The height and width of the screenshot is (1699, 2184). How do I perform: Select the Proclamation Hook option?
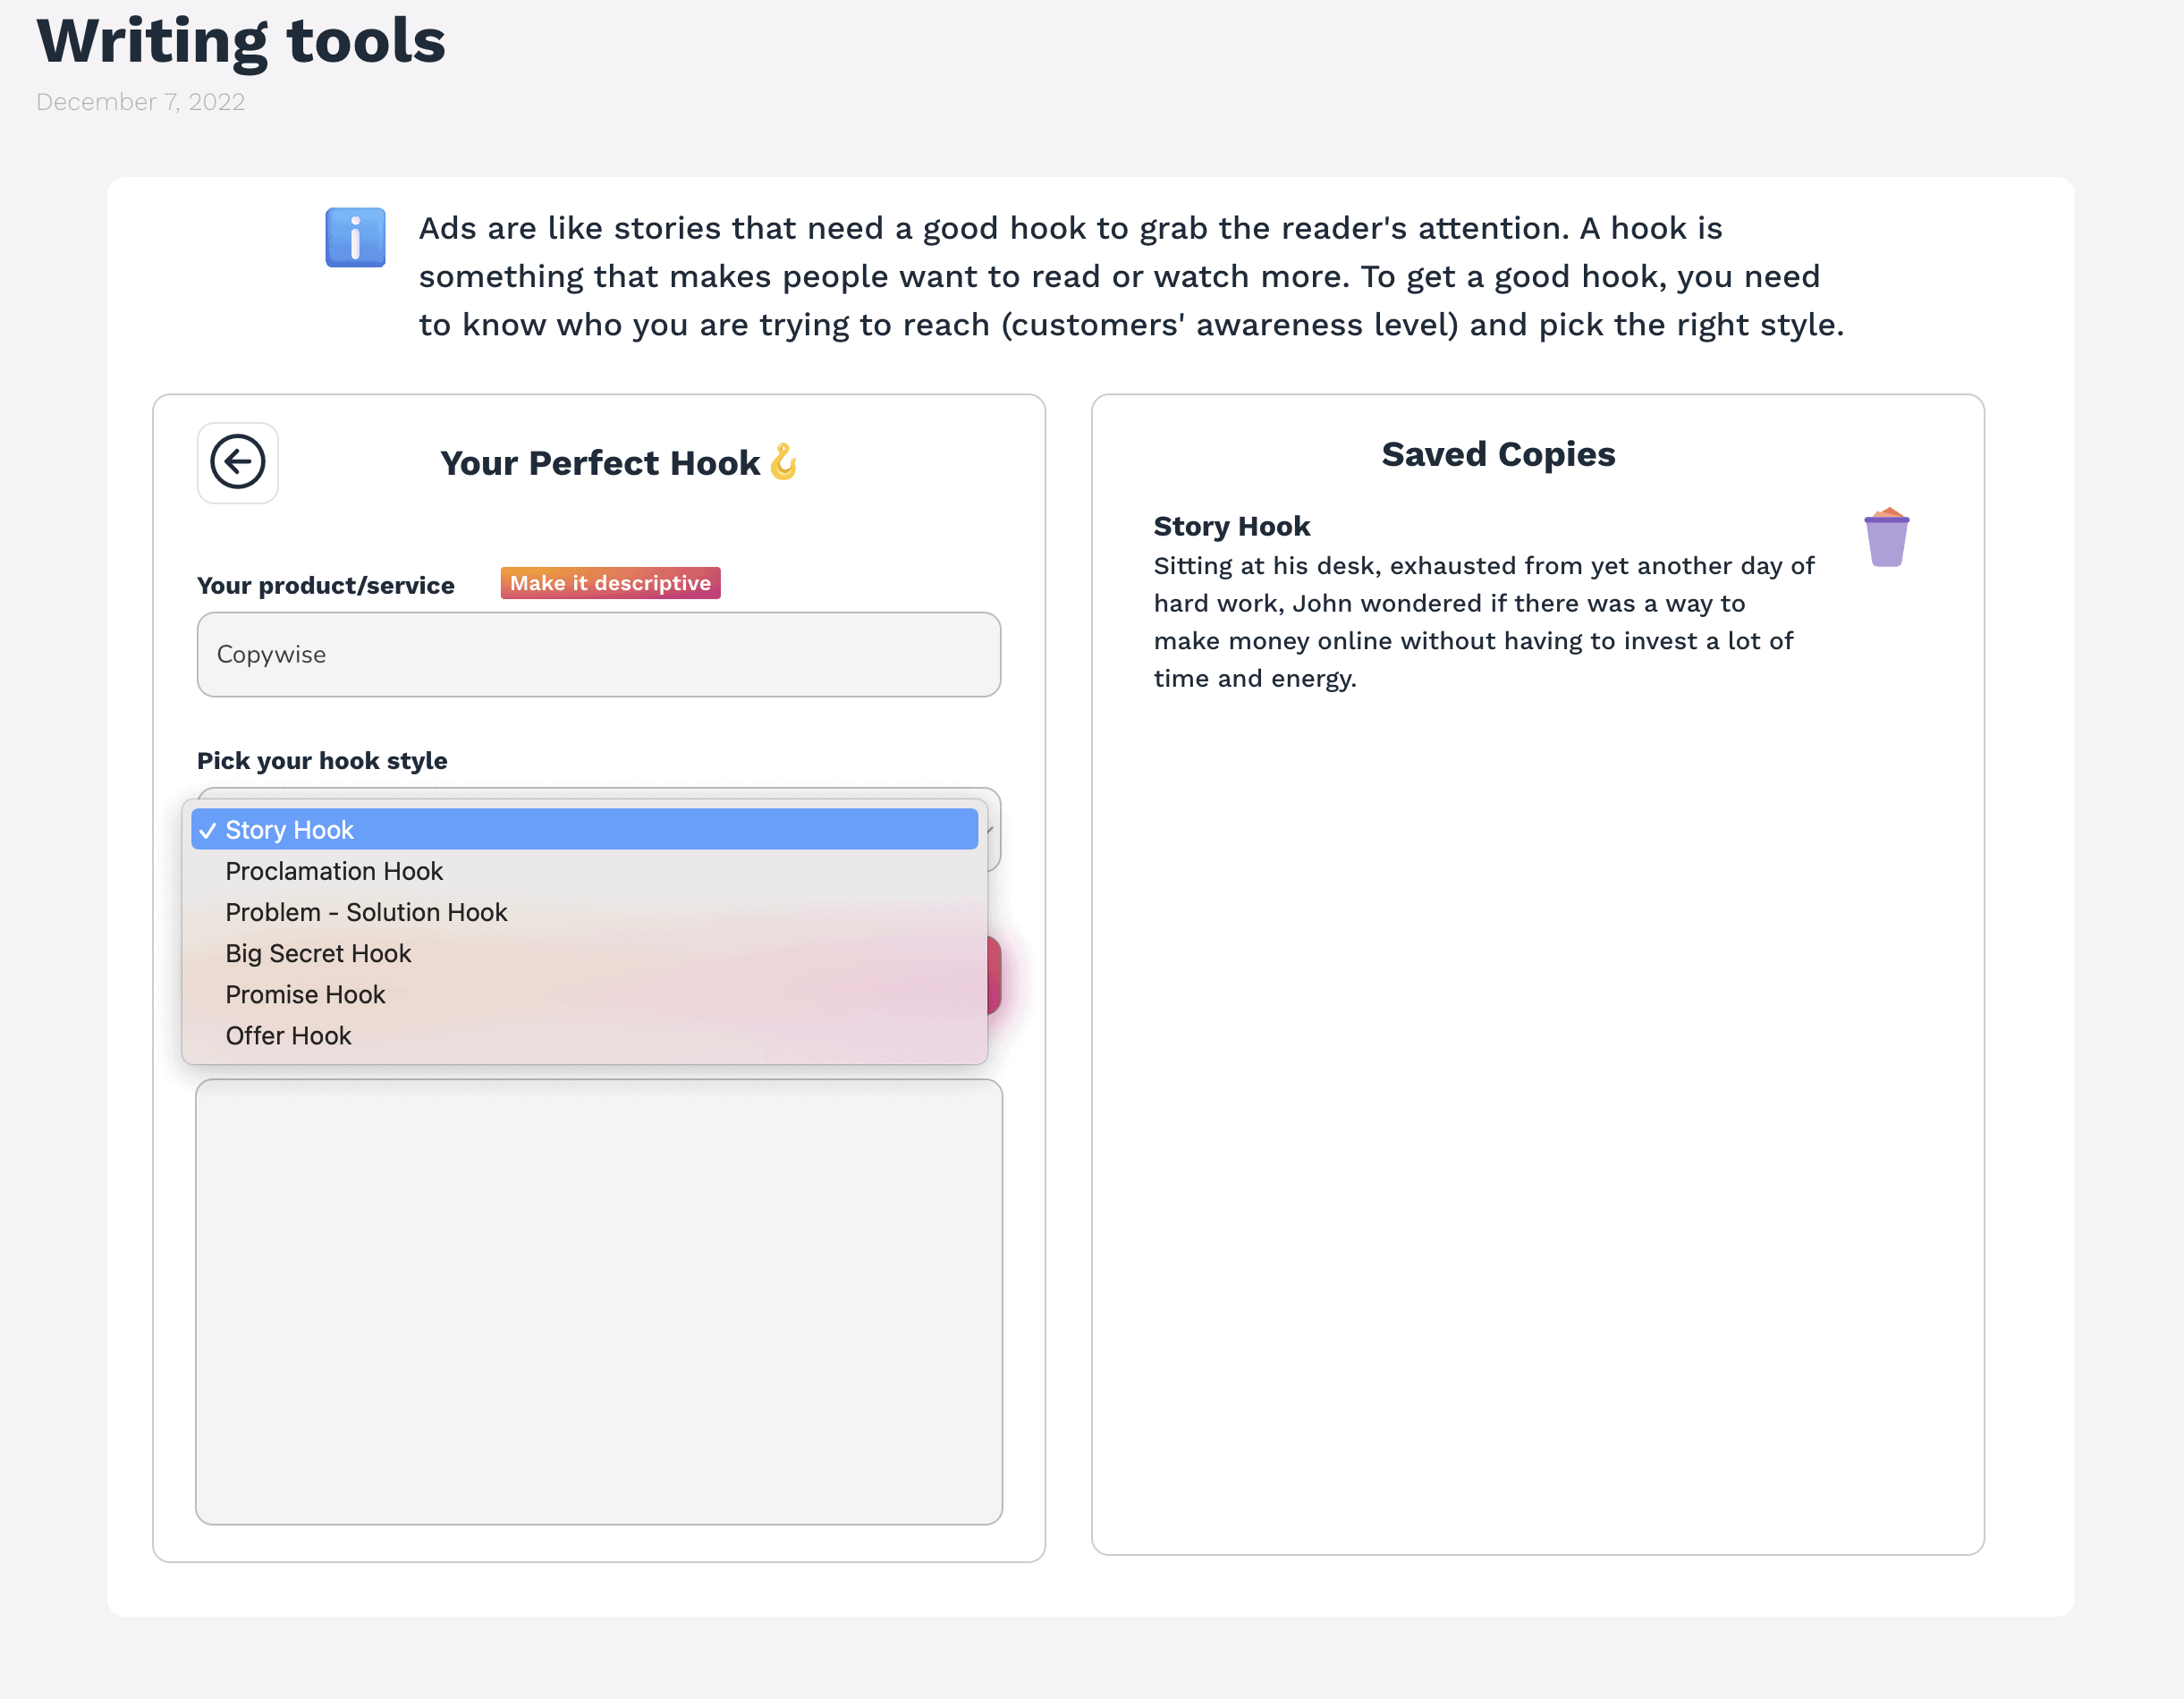pyautogui.click(x=584, y=871)
